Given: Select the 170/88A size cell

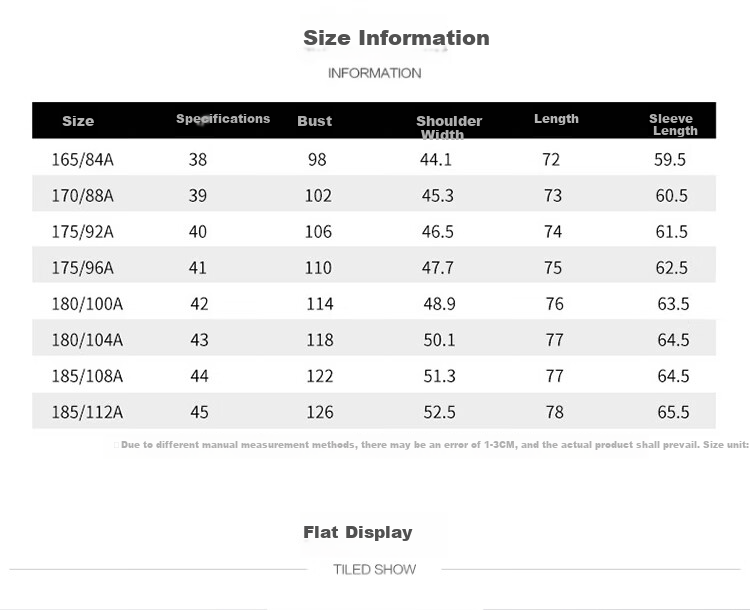Looking at the screenshot, I should (x=83, y=196).
